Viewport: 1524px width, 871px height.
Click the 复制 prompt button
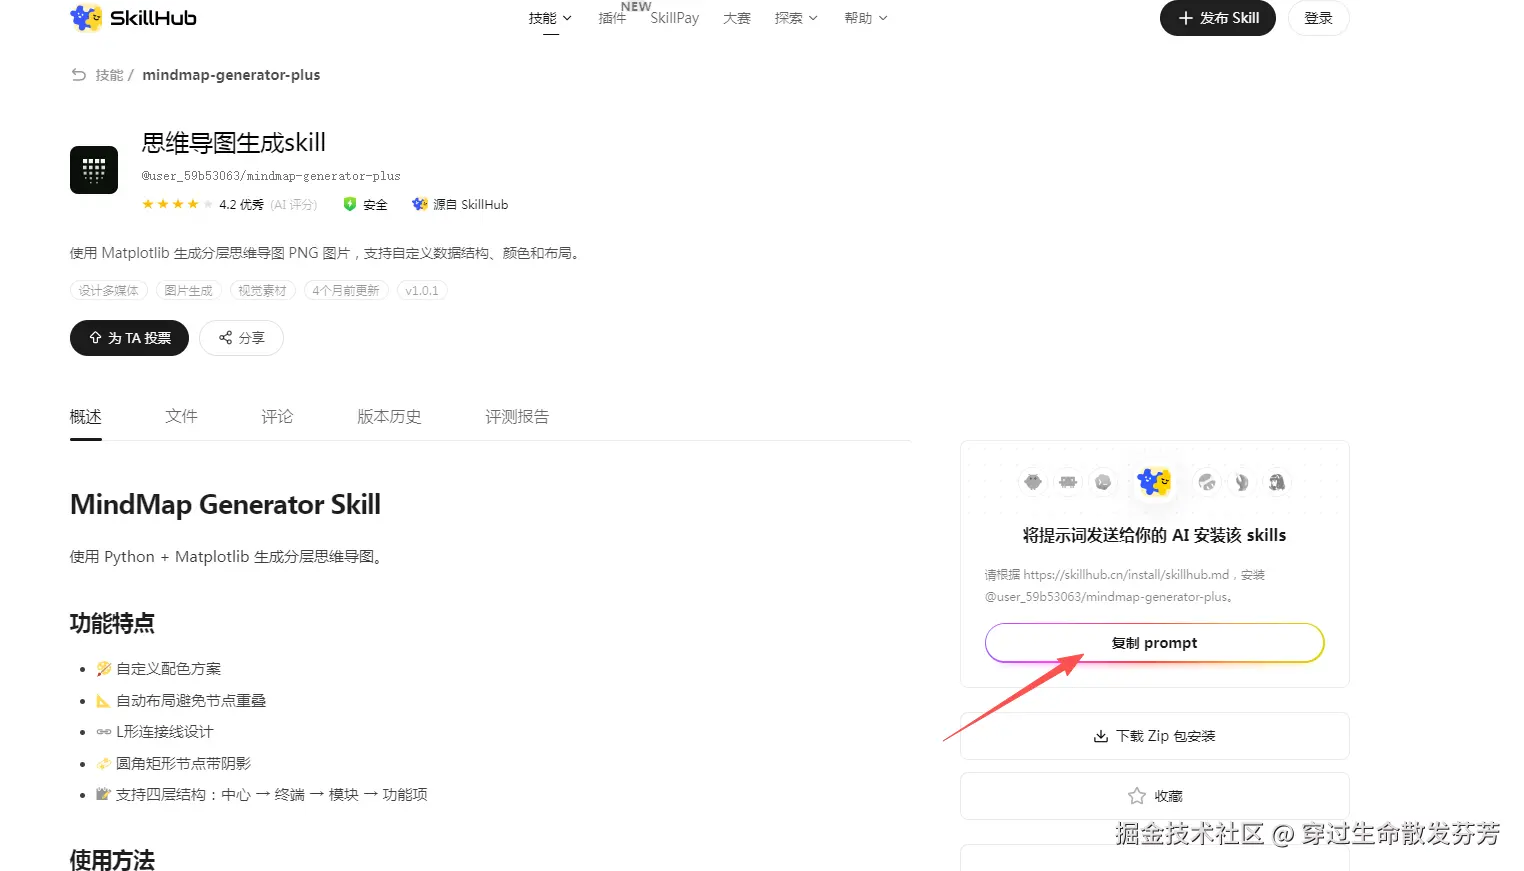pyautogui.click(x=1155, y=643)
